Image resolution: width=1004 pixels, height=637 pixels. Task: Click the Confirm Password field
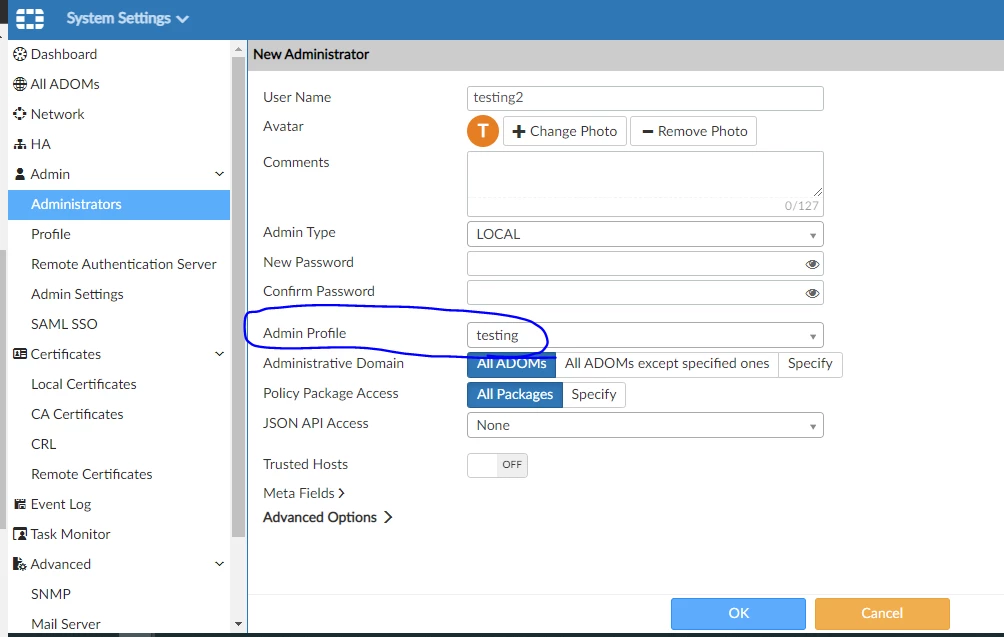pyautogui.click(x=645, y=293)
